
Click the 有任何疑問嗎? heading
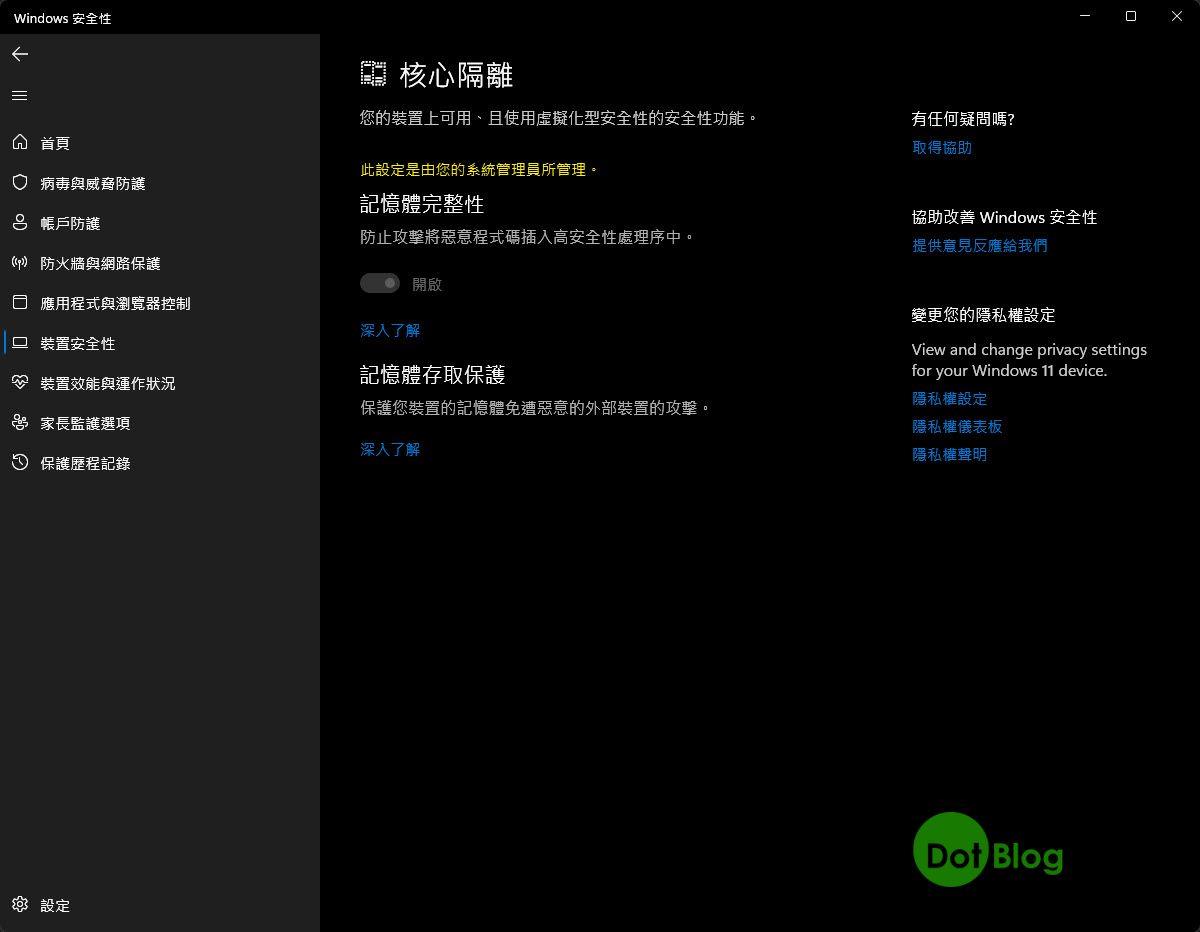[x=963, y=118]
